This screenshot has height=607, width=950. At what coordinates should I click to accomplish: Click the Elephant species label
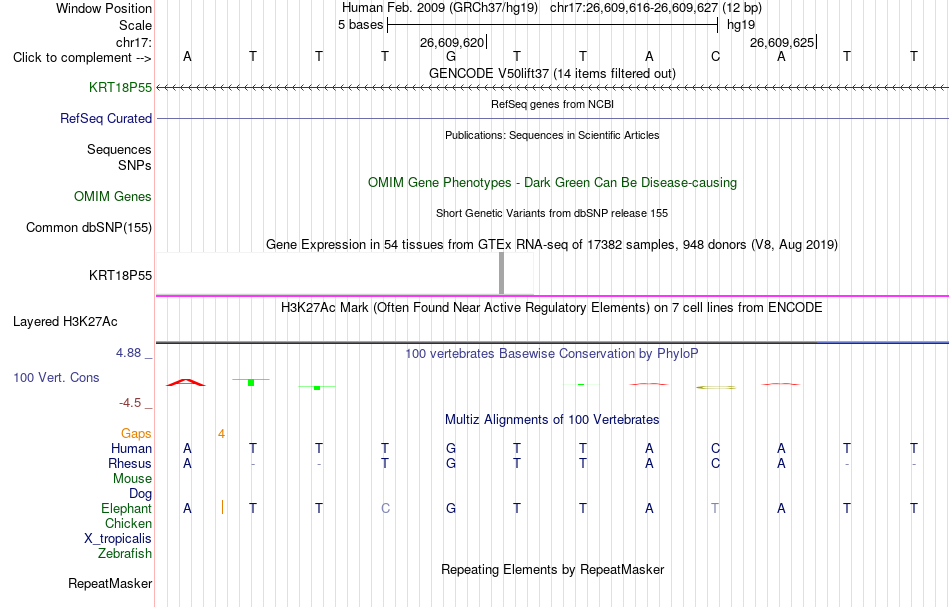click(126, 509)
